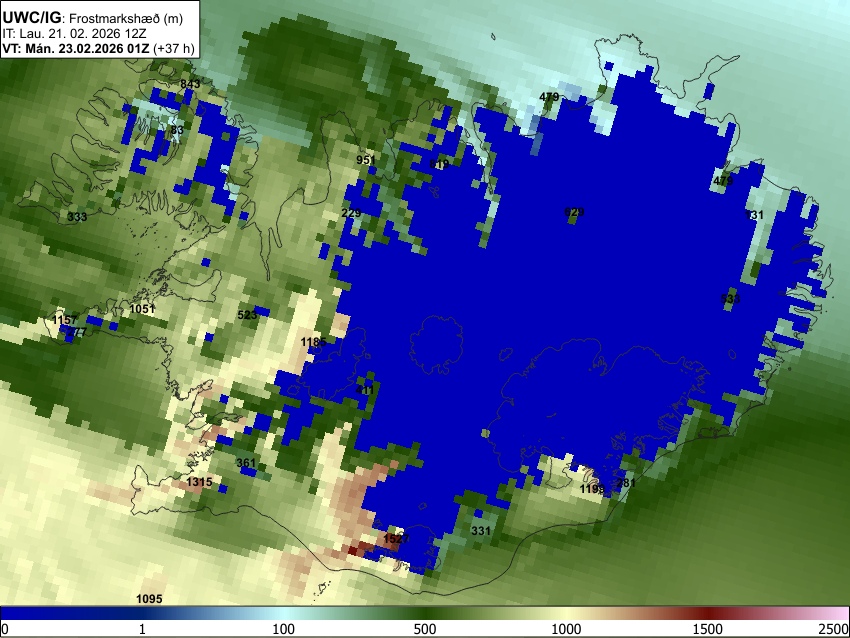Click the map value '229'
This screenshot has width=850, height=638.
pyautogui.click(x=351, y=213)
